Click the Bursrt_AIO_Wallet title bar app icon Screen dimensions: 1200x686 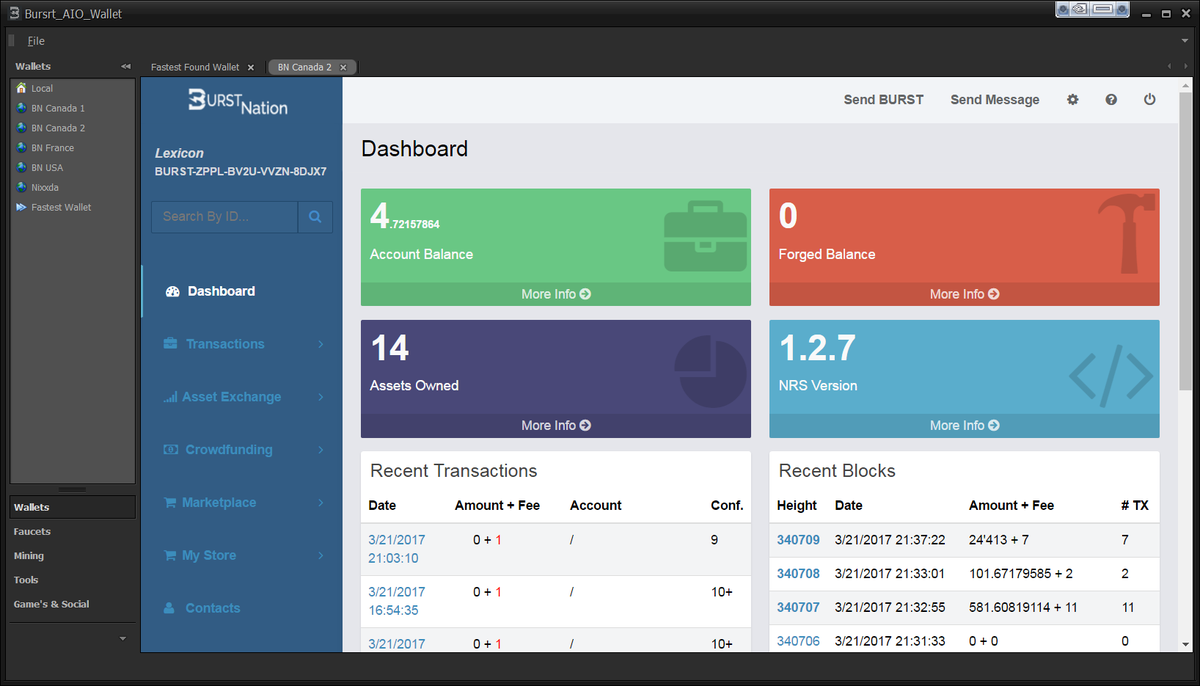pos(13,14)
